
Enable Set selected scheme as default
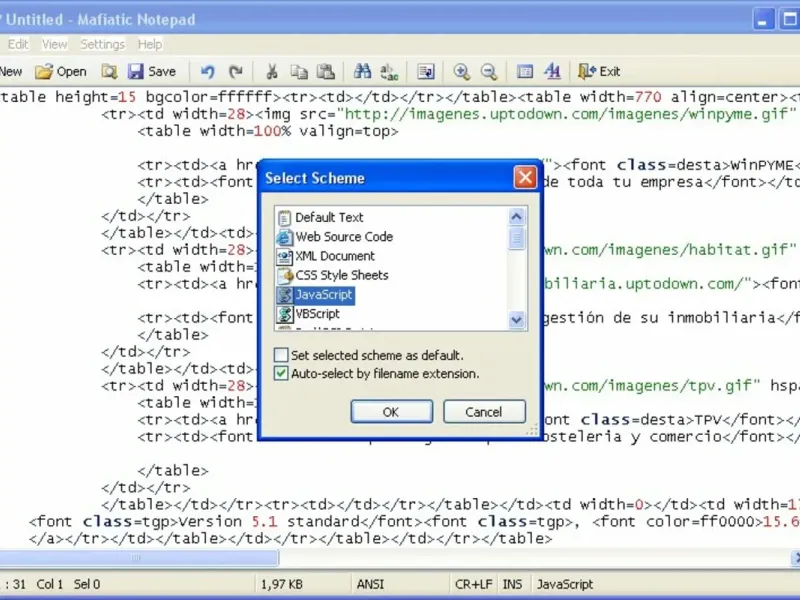(x=281, y=355)
